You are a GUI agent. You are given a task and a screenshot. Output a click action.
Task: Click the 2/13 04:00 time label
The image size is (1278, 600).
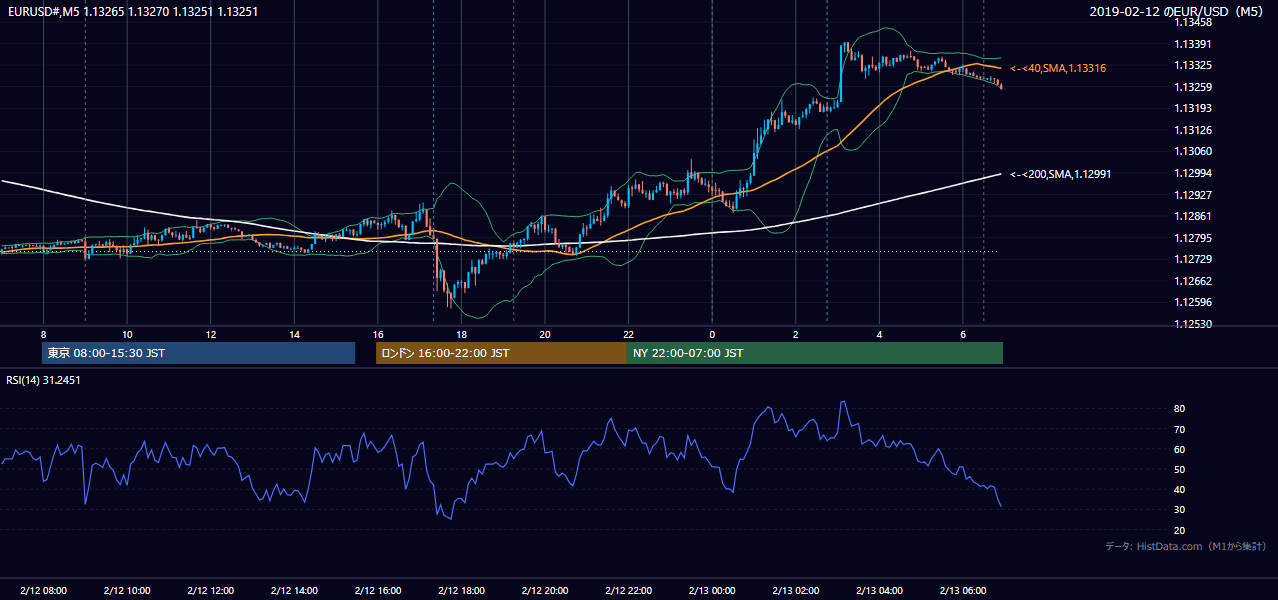tap(879, 590)
